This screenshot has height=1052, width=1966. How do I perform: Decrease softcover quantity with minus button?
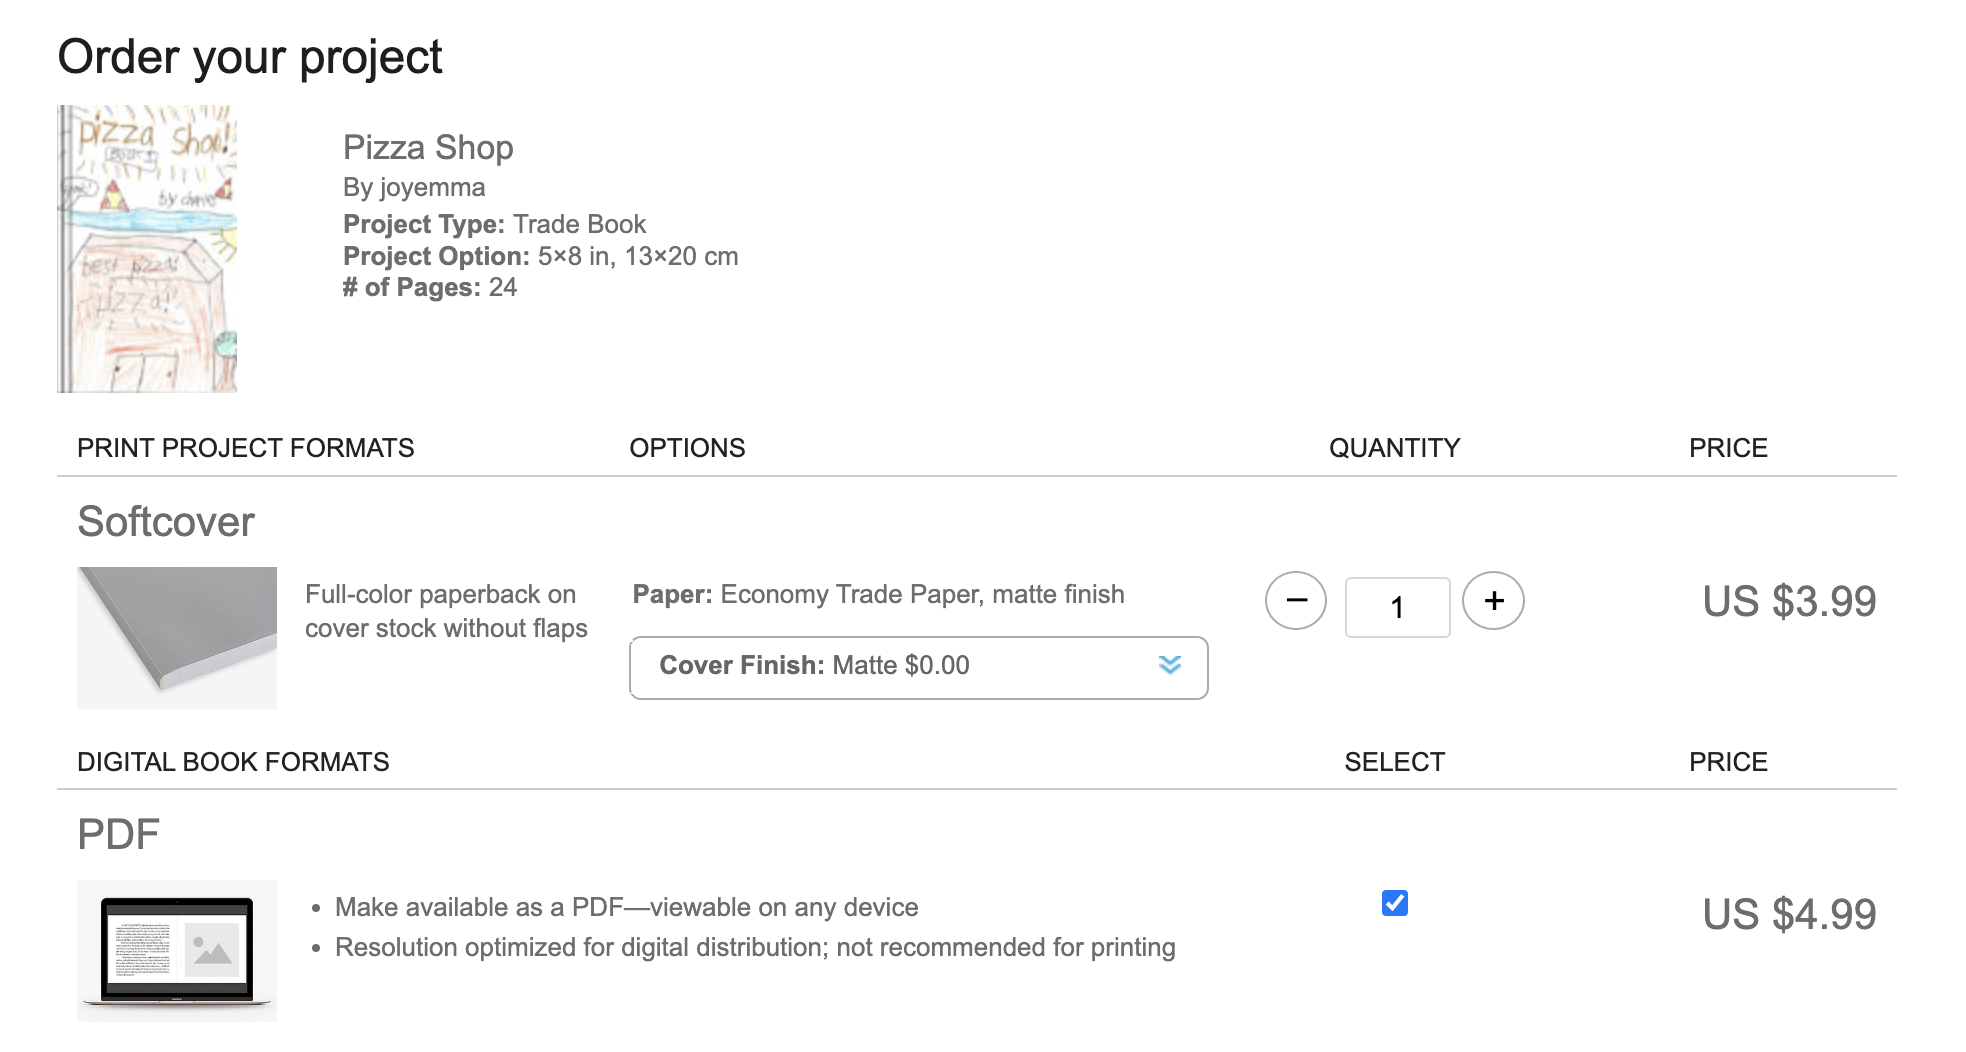(1295, 601)
